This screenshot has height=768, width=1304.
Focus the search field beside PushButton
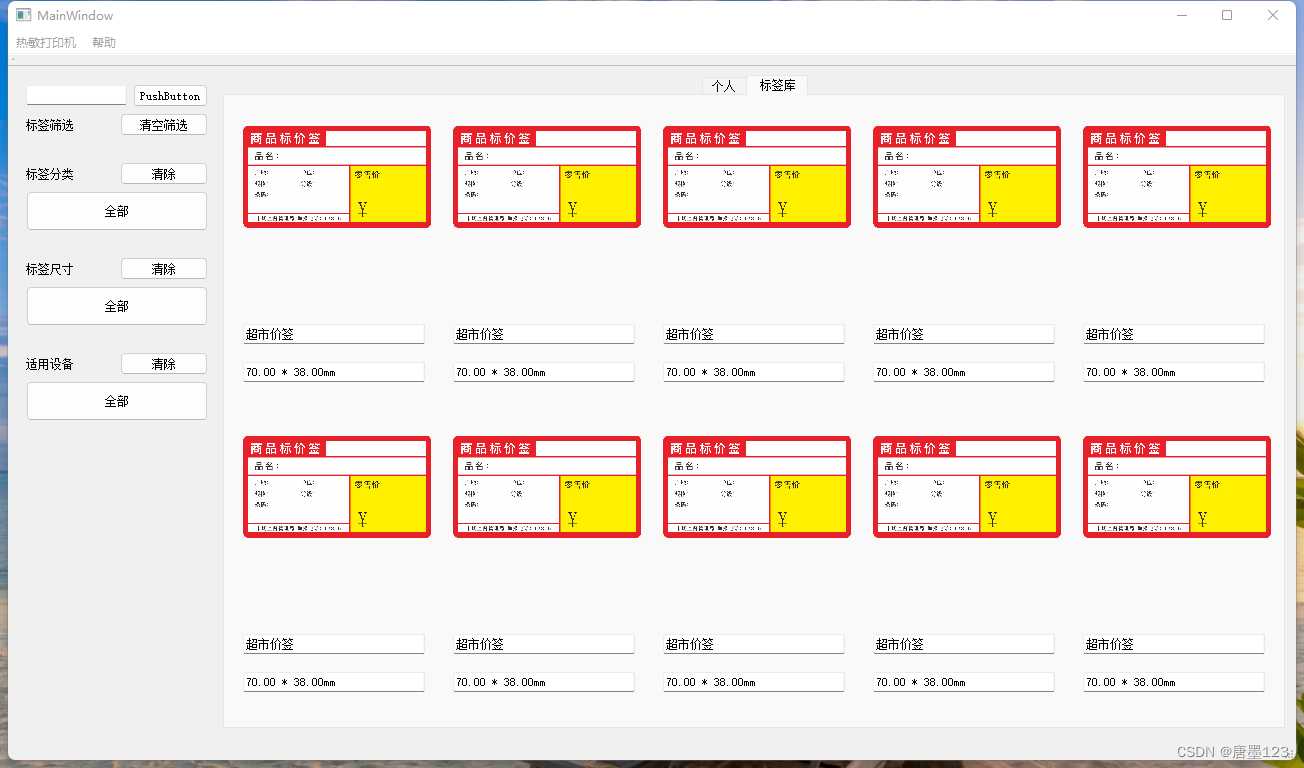tap(76, 95)
